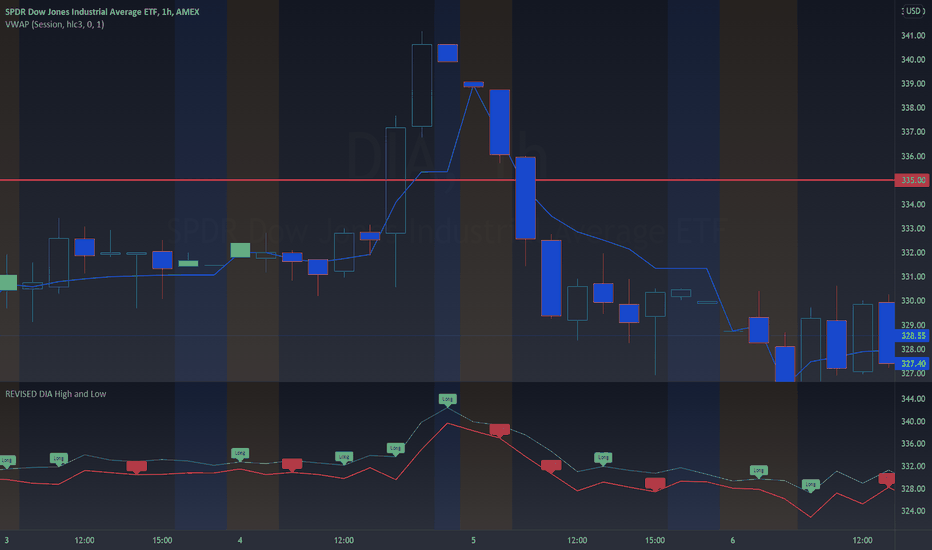Select the VWAP (Session, hlc3, 0, 1) legend
The image size is (932, 550).
55,24
